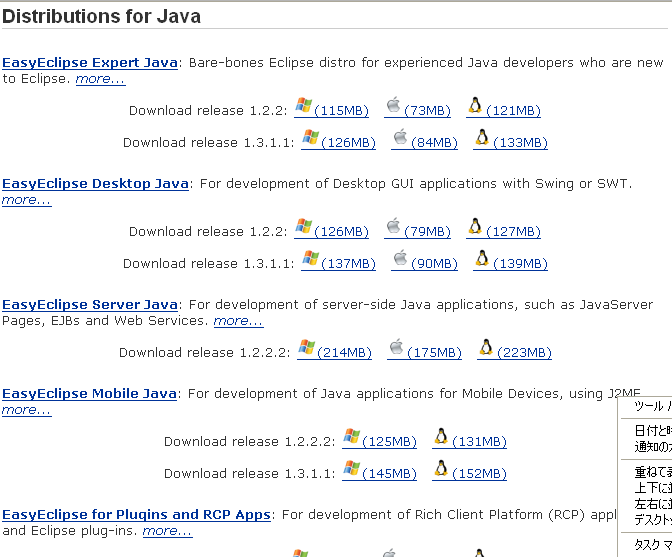Download Expert Java 1.3.1.1 Windows build (126MB)
672x557 pixels.
[x=339, y=140]
